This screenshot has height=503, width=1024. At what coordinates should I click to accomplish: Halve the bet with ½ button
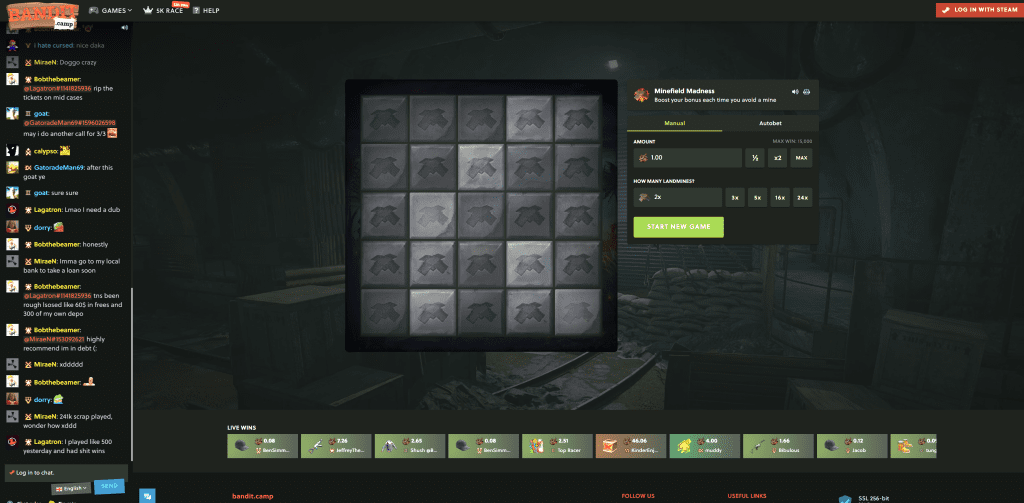point(754,157)
